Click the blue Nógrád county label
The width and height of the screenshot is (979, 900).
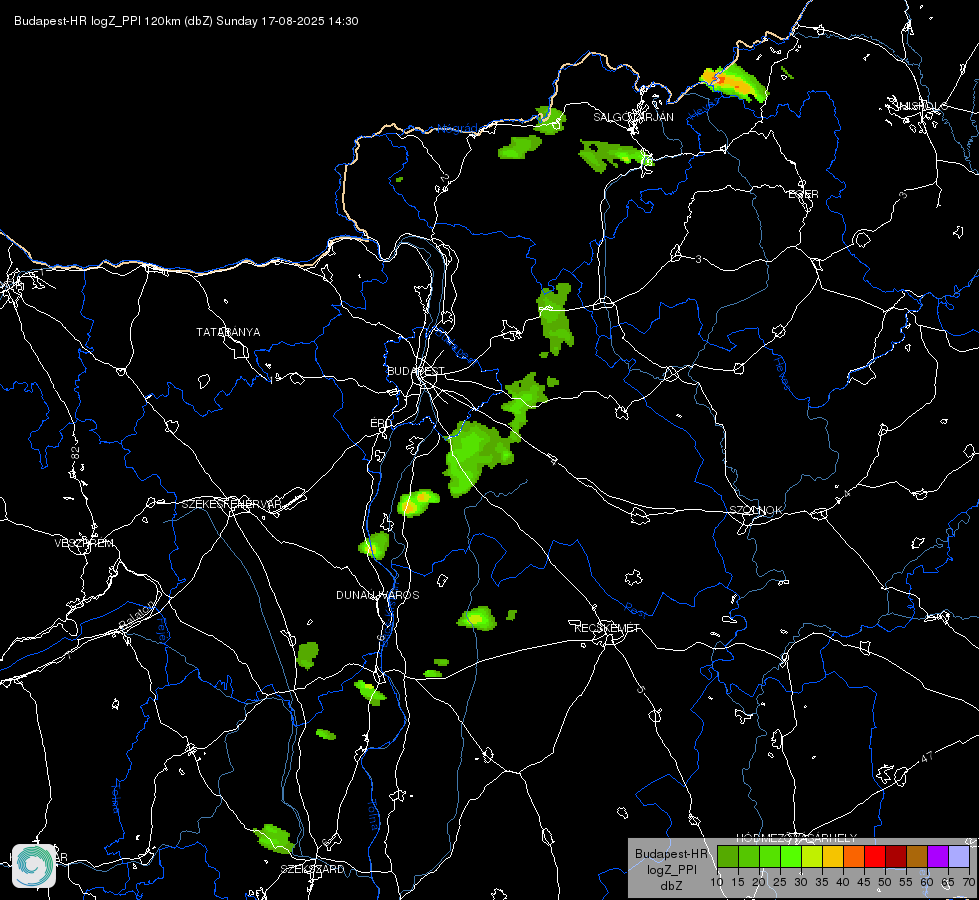point(458,129)
